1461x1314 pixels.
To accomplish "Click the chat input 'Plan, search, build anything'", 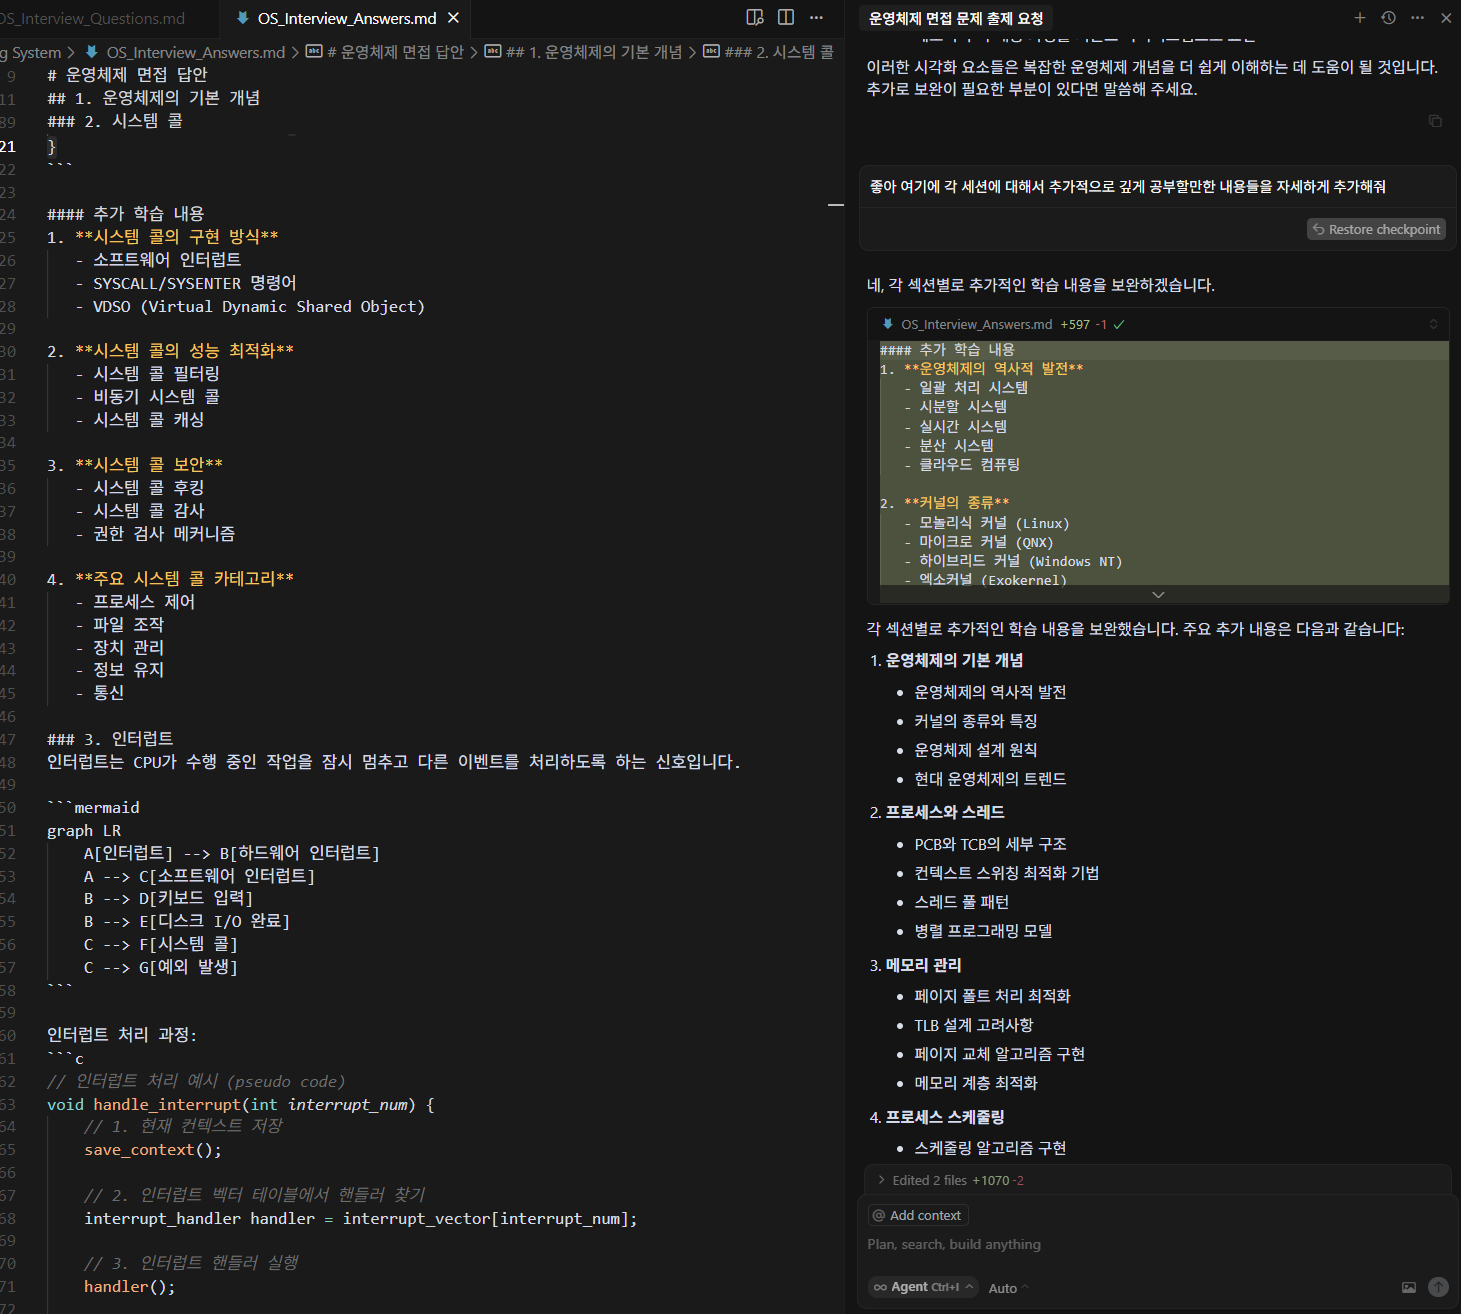I will tap(1155, 1244).
